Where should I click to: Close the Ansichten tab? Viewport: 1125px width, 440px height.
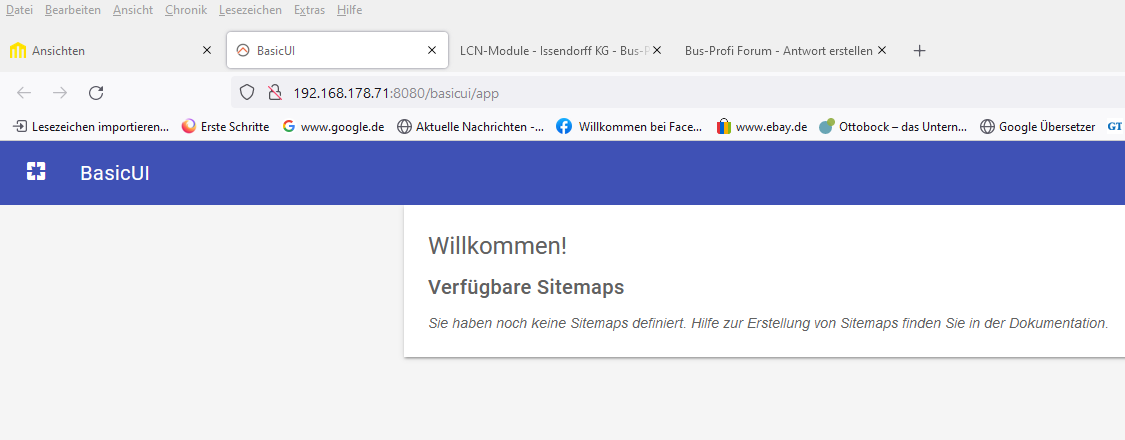pyautogui.click(x=207, y=50)
